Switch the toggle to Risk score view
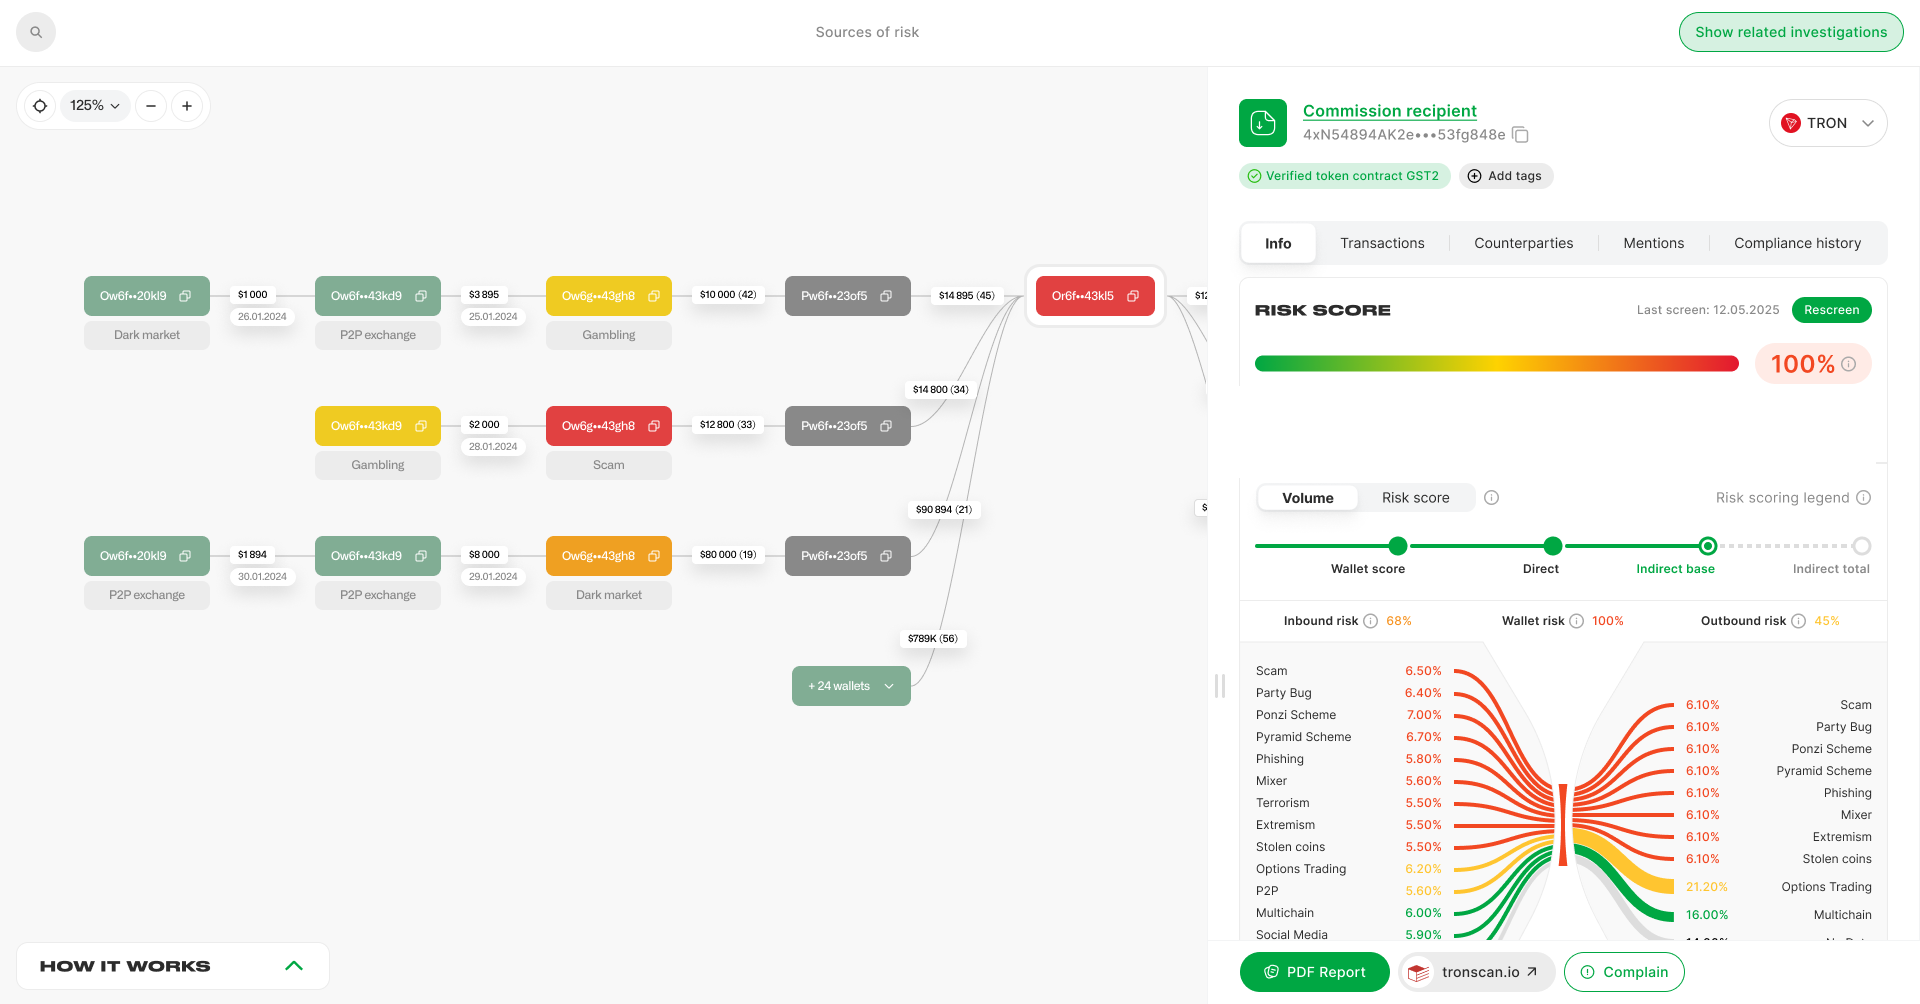 pos(1415,498)
